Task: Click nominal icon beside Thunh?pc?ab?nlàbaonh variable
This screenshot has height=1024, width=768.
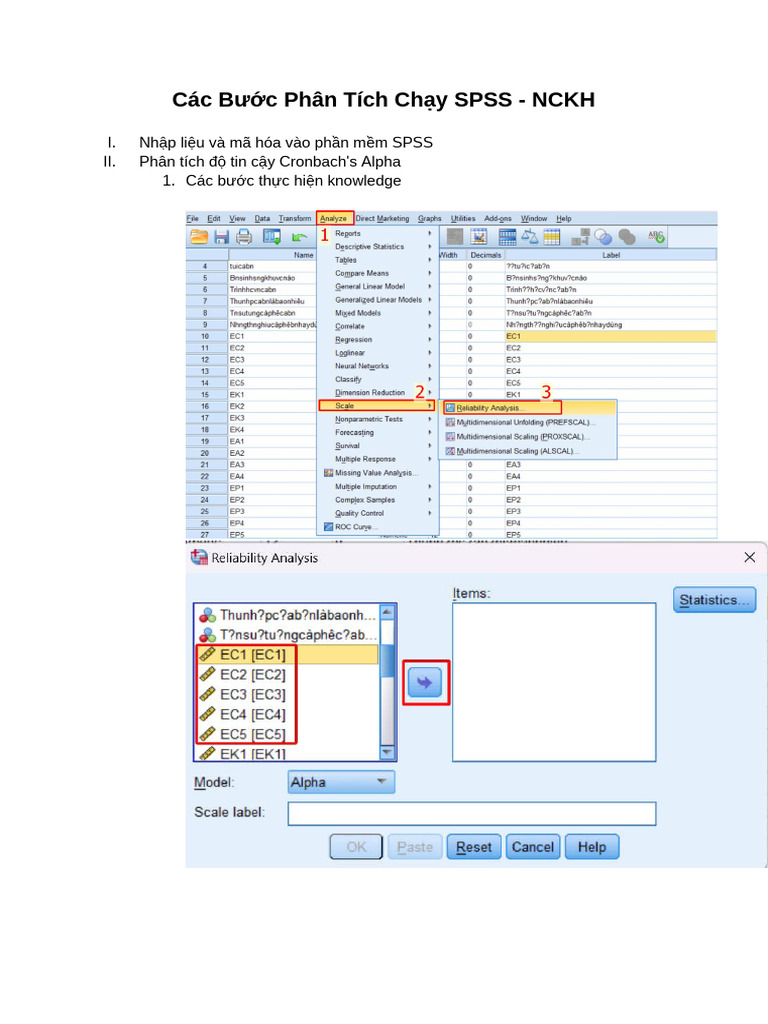Action: click(208, 615)
